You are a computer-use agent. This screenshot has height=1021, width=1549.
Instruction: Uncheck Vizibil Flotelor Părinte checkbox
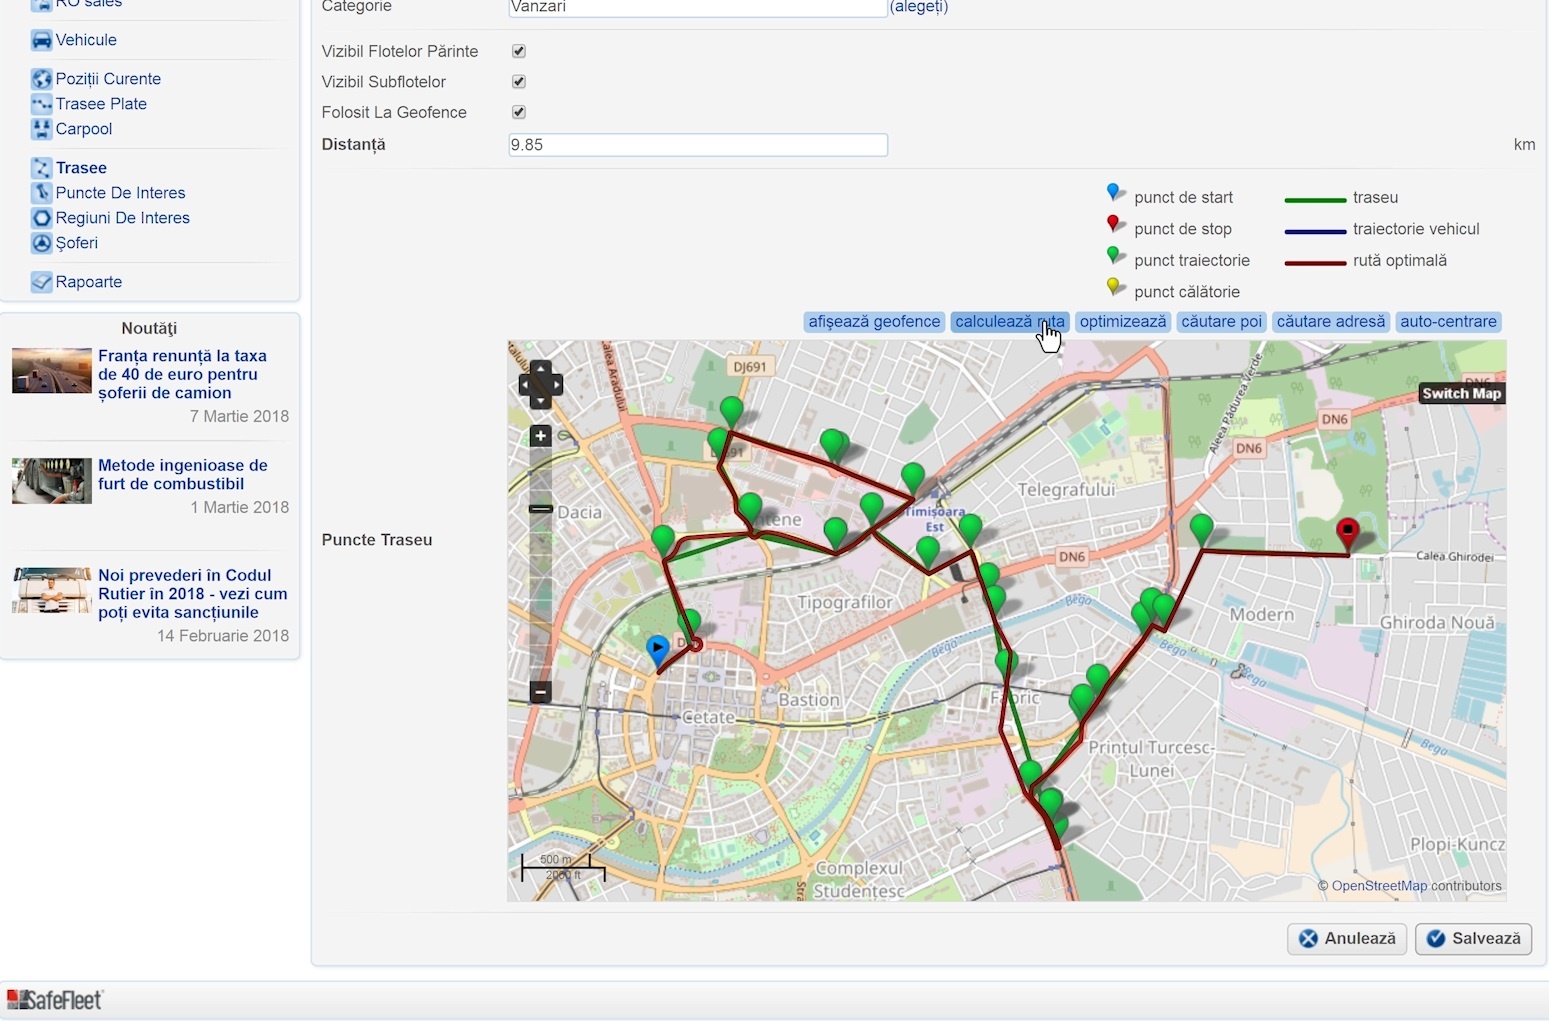coord(519,51)
